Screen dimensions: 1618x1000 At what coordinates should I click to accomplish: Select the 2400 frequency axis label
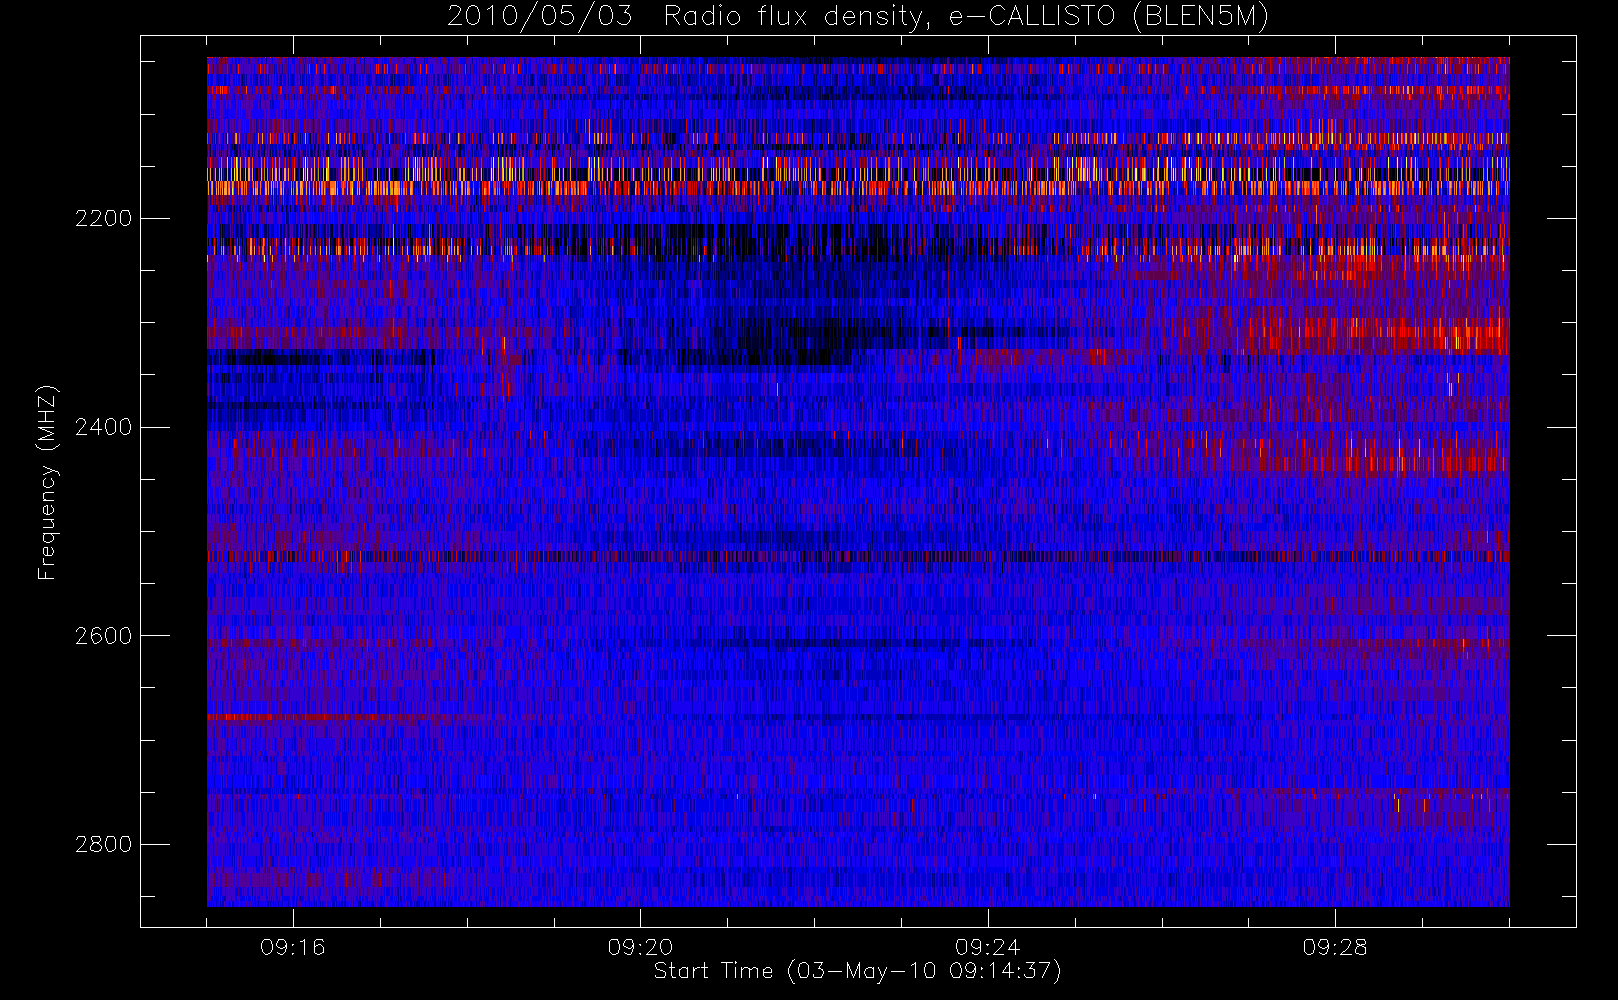coord(103,427)
